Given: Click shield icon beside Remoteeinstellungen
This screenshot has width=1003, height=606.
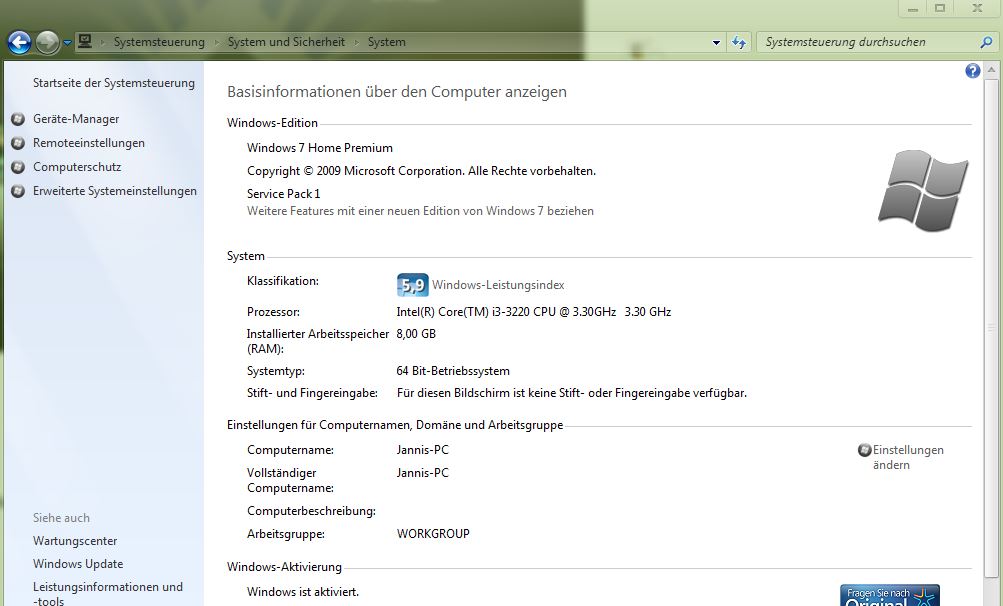Looking at the screenshot, I should click(x=19, y=143).
